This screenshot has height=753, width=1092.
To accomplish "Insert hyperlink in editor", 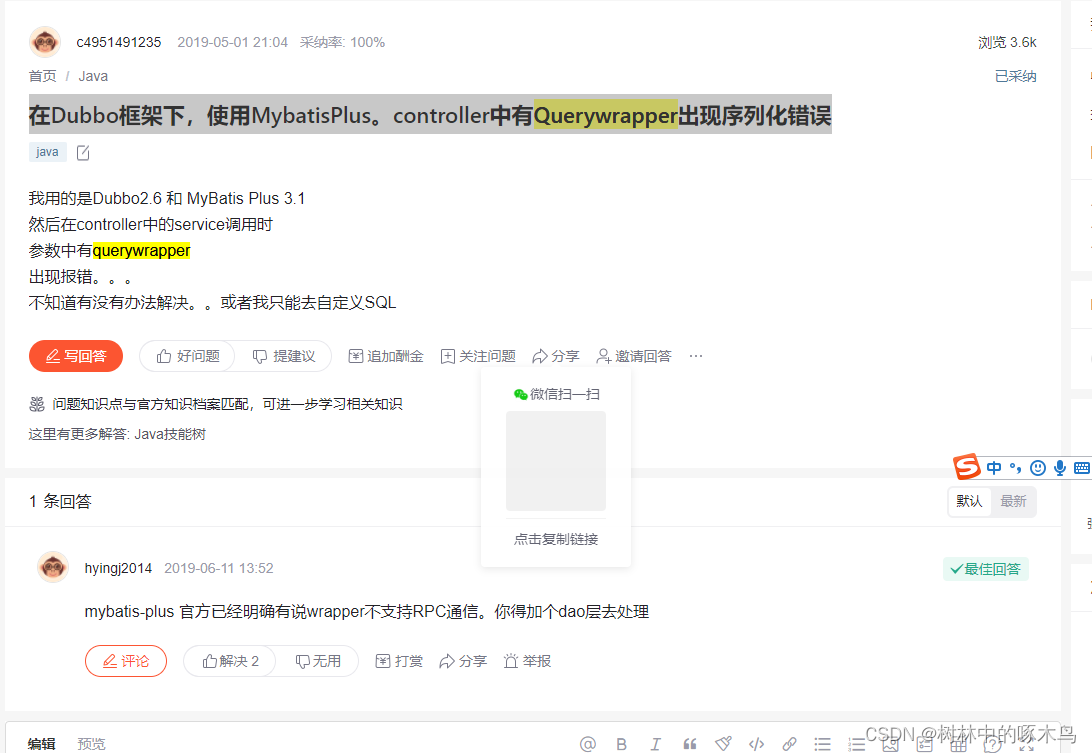I will pos(789,744).
